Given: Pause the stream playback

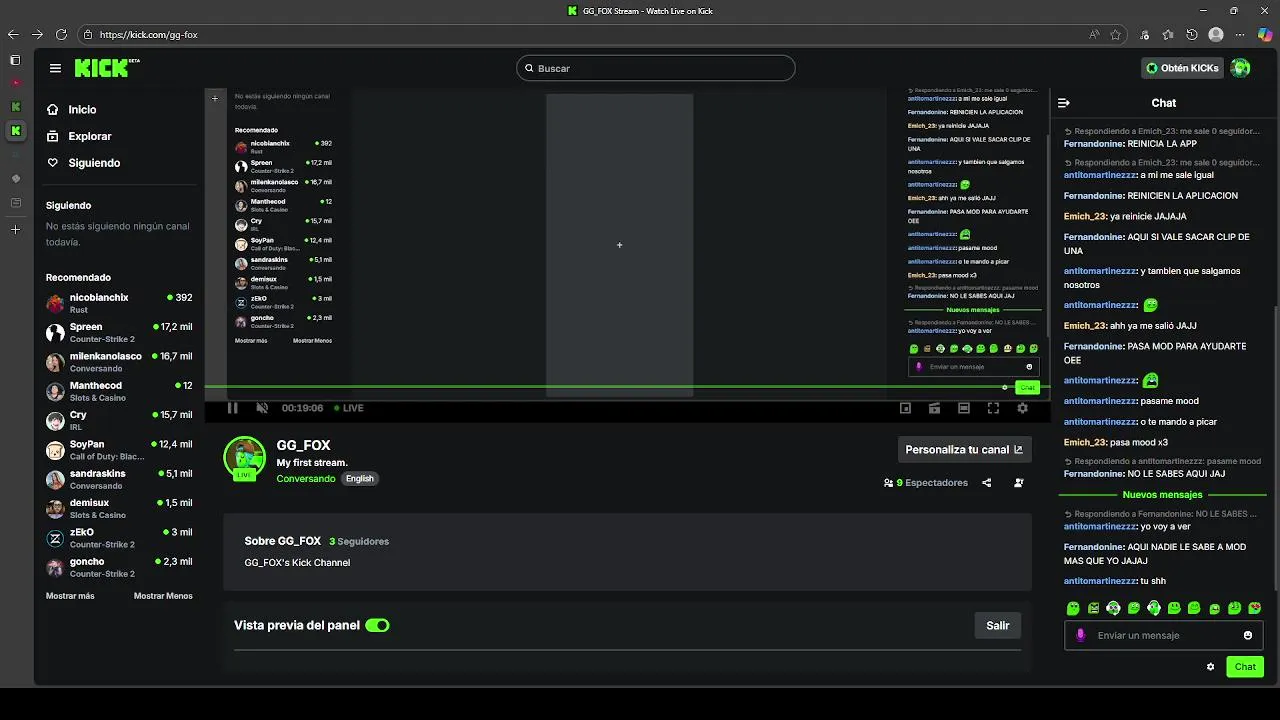Looking at the screenshot, I should pos(232,408).
